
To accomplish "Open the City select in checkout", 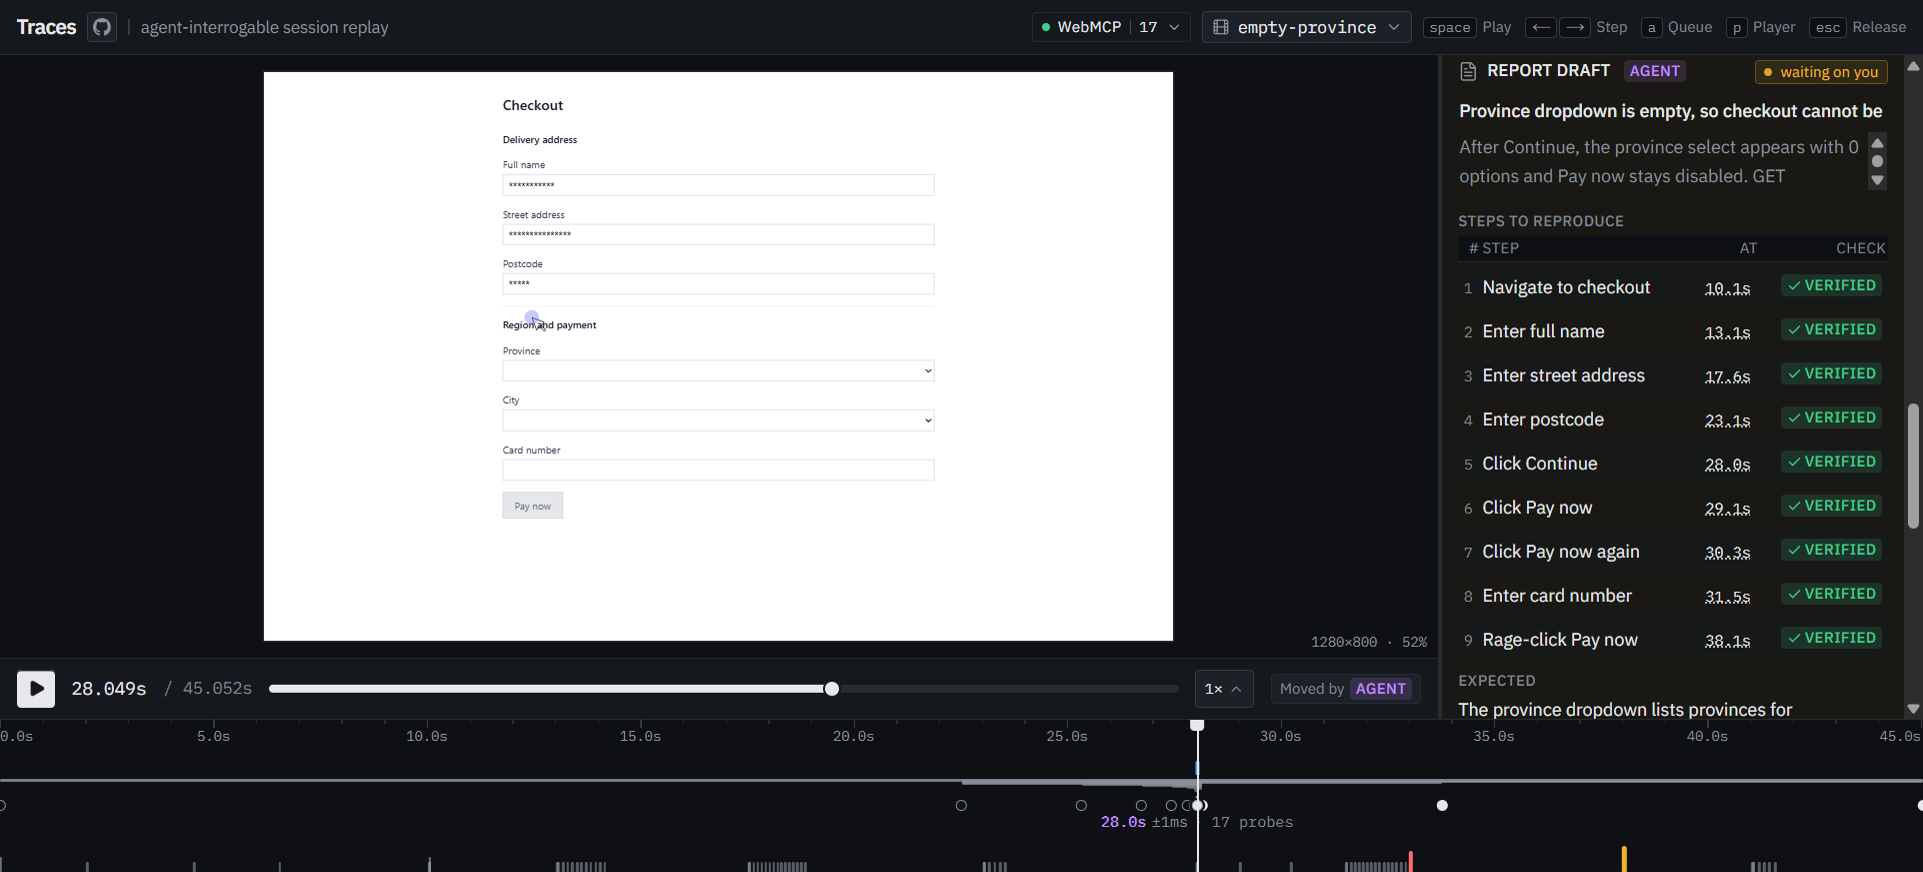I will 718,420.
